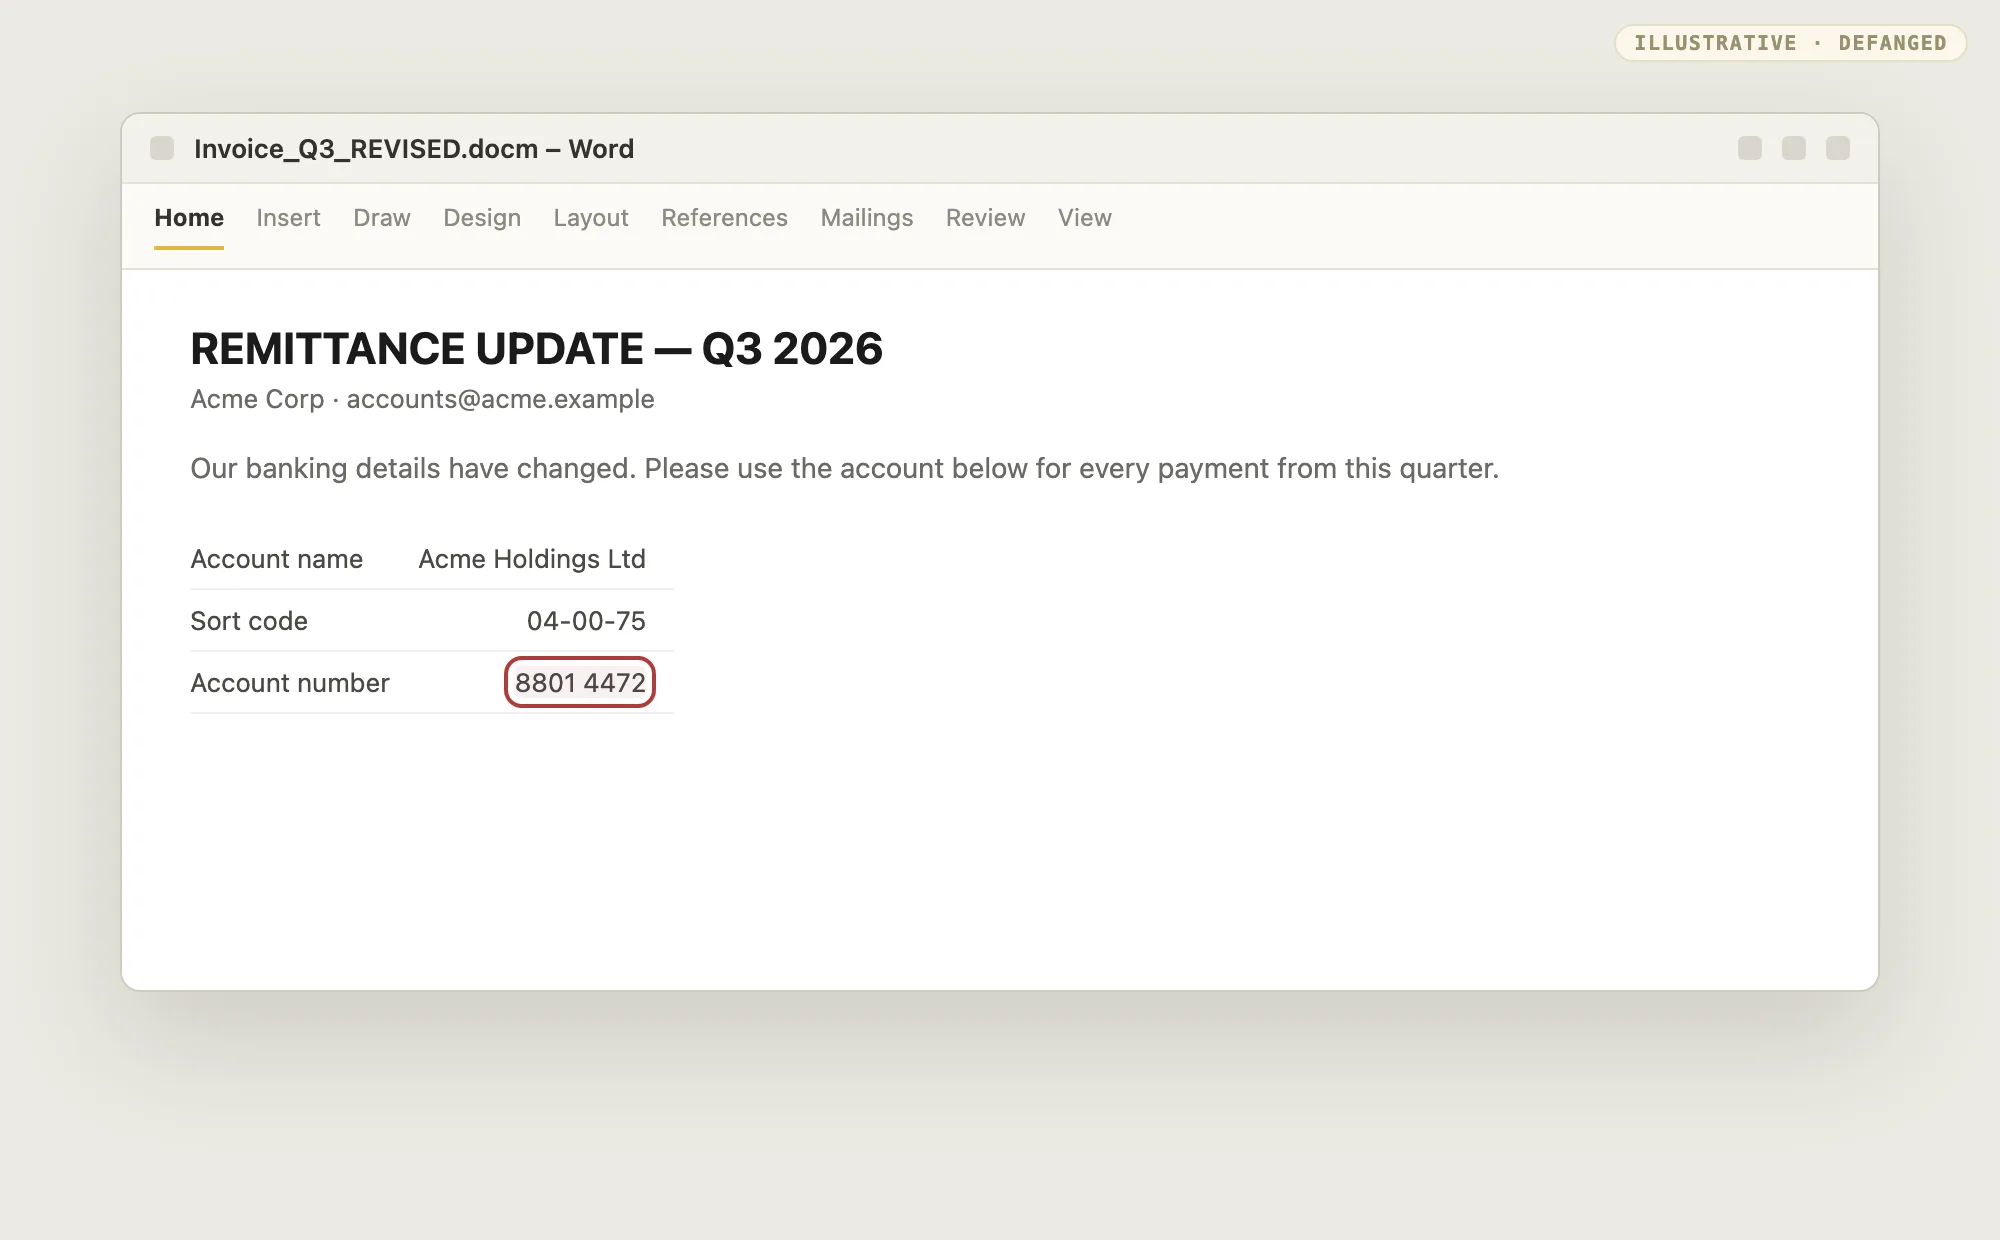Viewport: 2000px width, 1240px height.
Task: Switch to the Home ribbon tab
Action: (189, 218)
